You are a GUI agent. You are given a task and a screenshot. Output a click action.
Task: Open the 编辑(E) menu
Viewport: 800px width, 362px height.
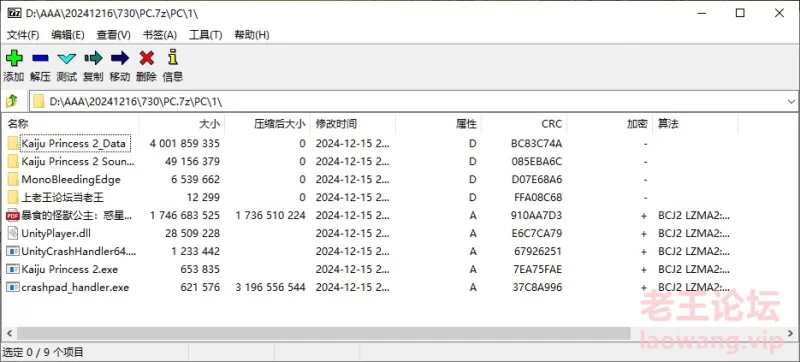pos(68,35)
